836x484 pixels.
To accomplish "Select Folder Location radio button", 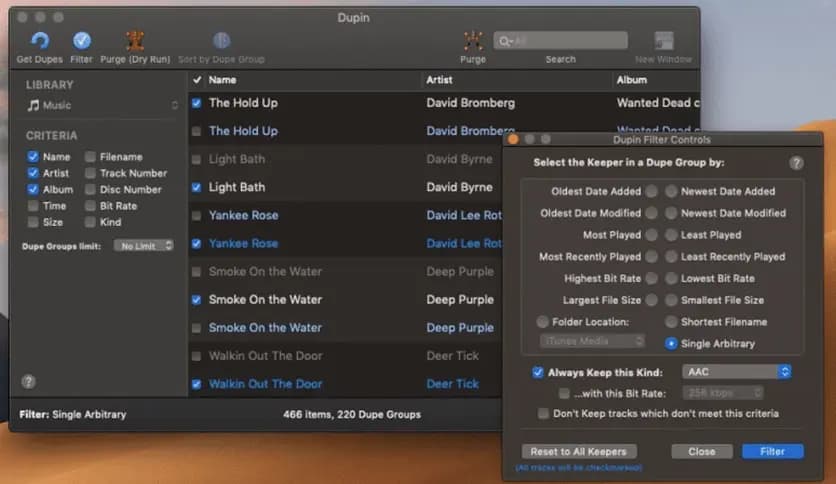I will point(542,322).
